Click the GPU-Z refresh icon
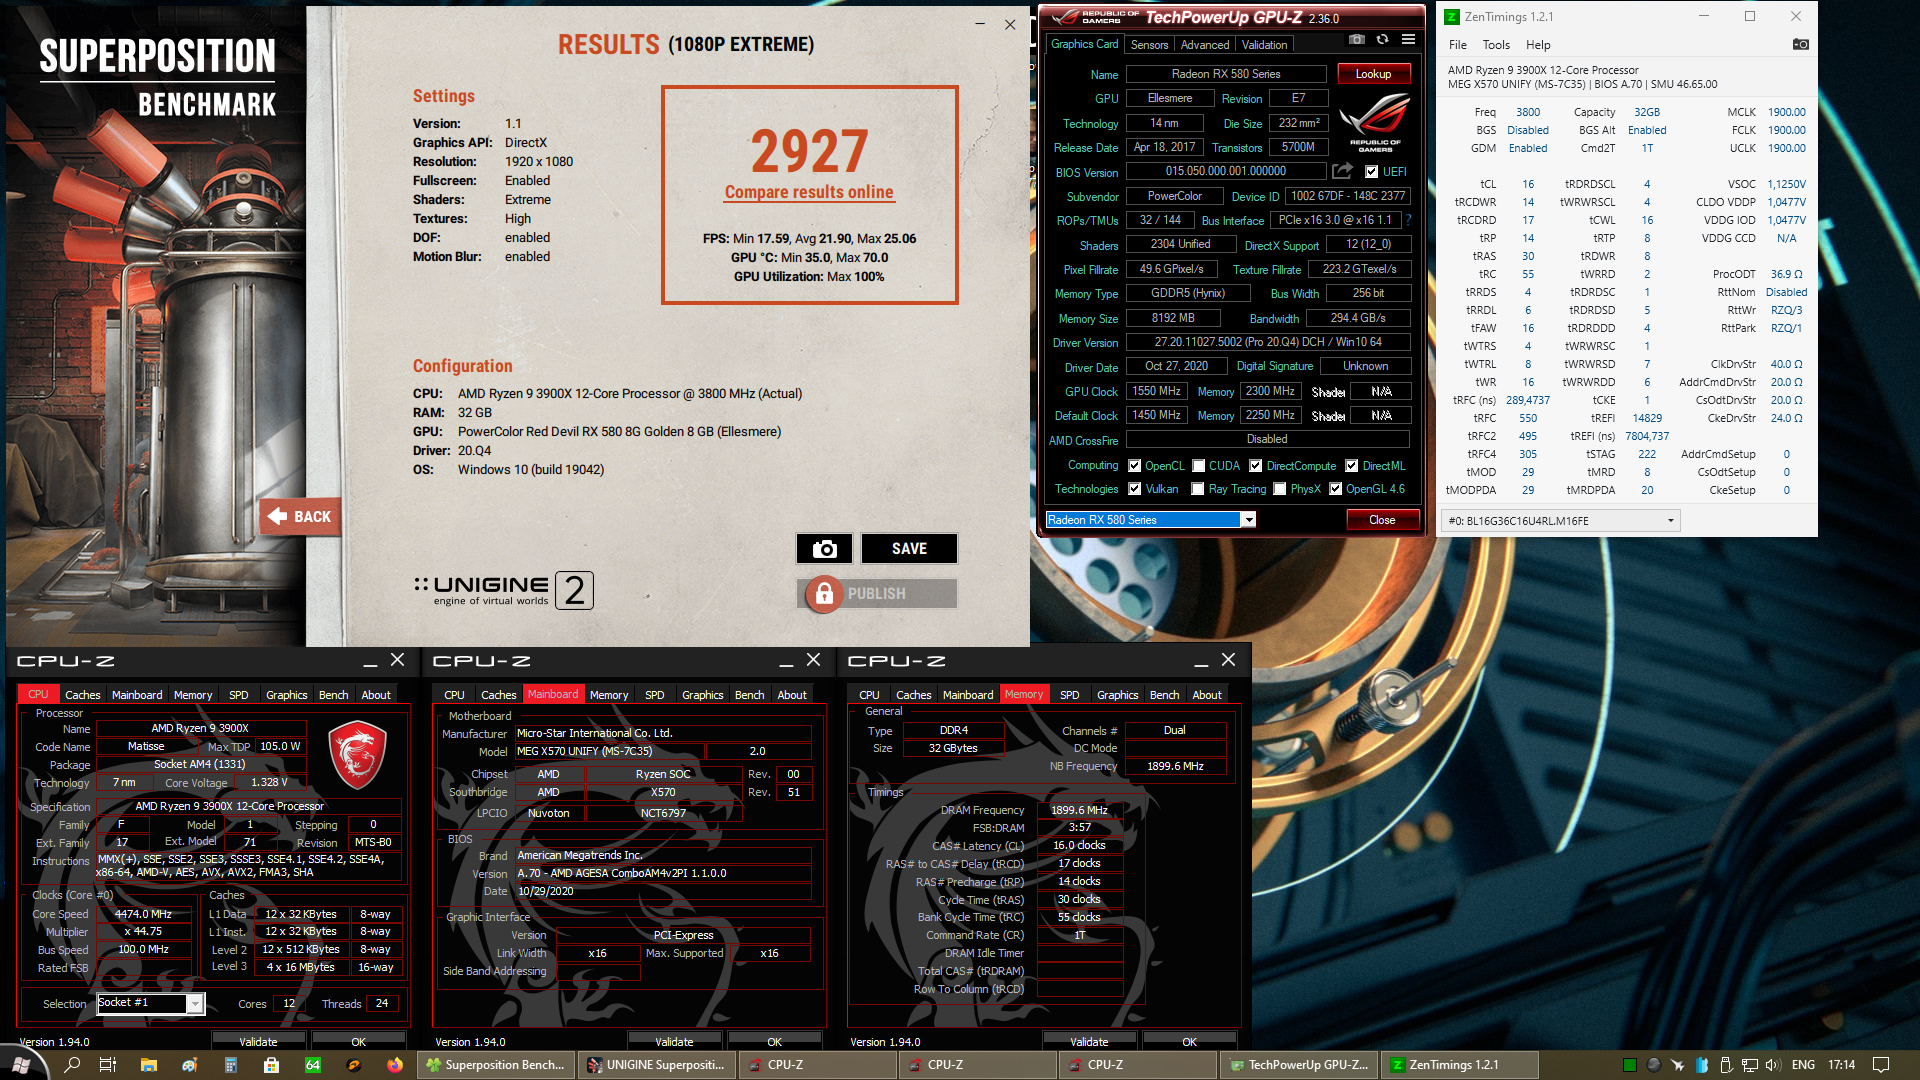 tap(1382, 40)
